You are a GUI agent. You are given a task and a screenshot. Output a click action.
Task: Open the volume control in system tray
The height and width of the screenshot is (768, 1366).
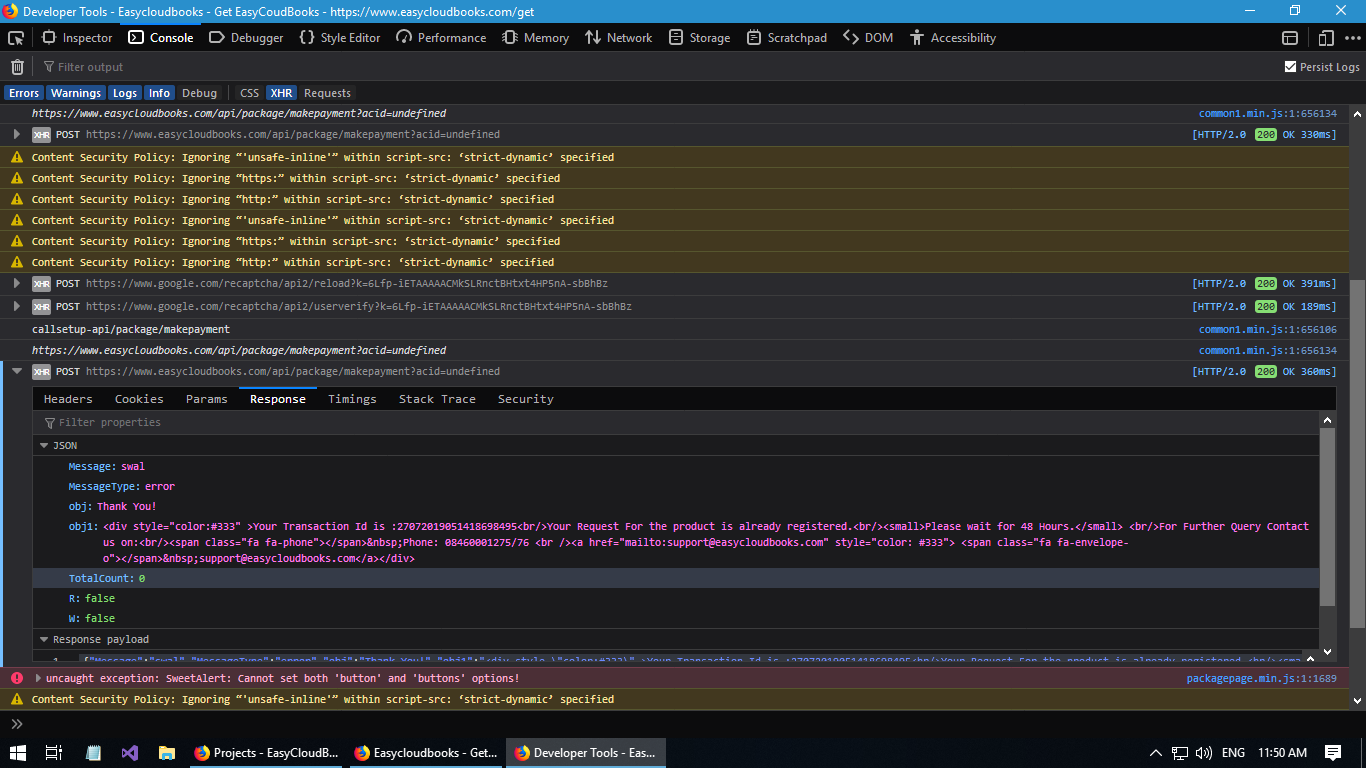tap(1204, 753)
